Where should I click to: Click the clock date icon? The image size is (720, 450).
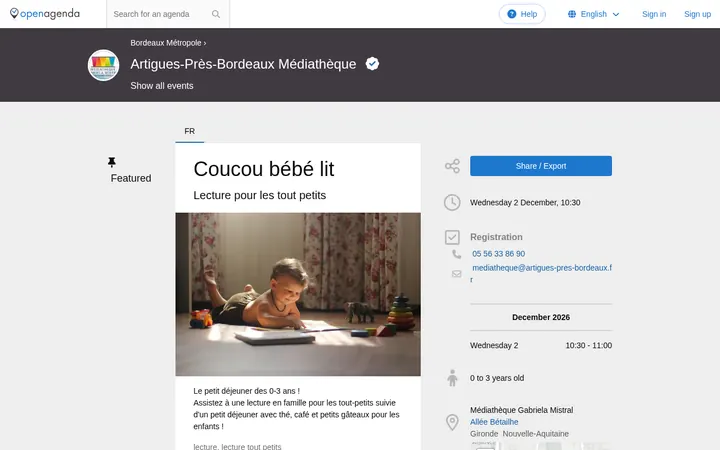452,202
